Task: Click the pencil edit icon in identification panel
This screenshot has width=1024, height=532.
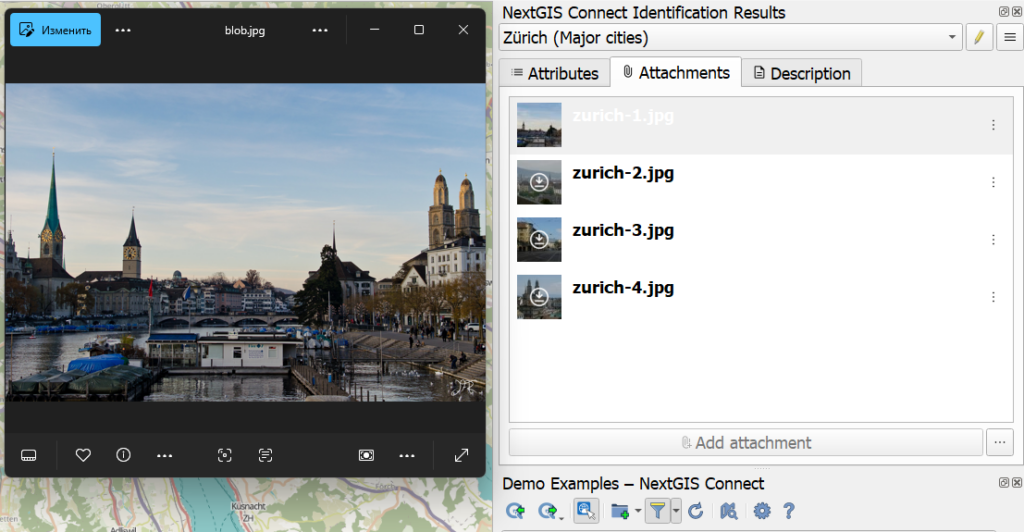Action: tap(979, 37)
